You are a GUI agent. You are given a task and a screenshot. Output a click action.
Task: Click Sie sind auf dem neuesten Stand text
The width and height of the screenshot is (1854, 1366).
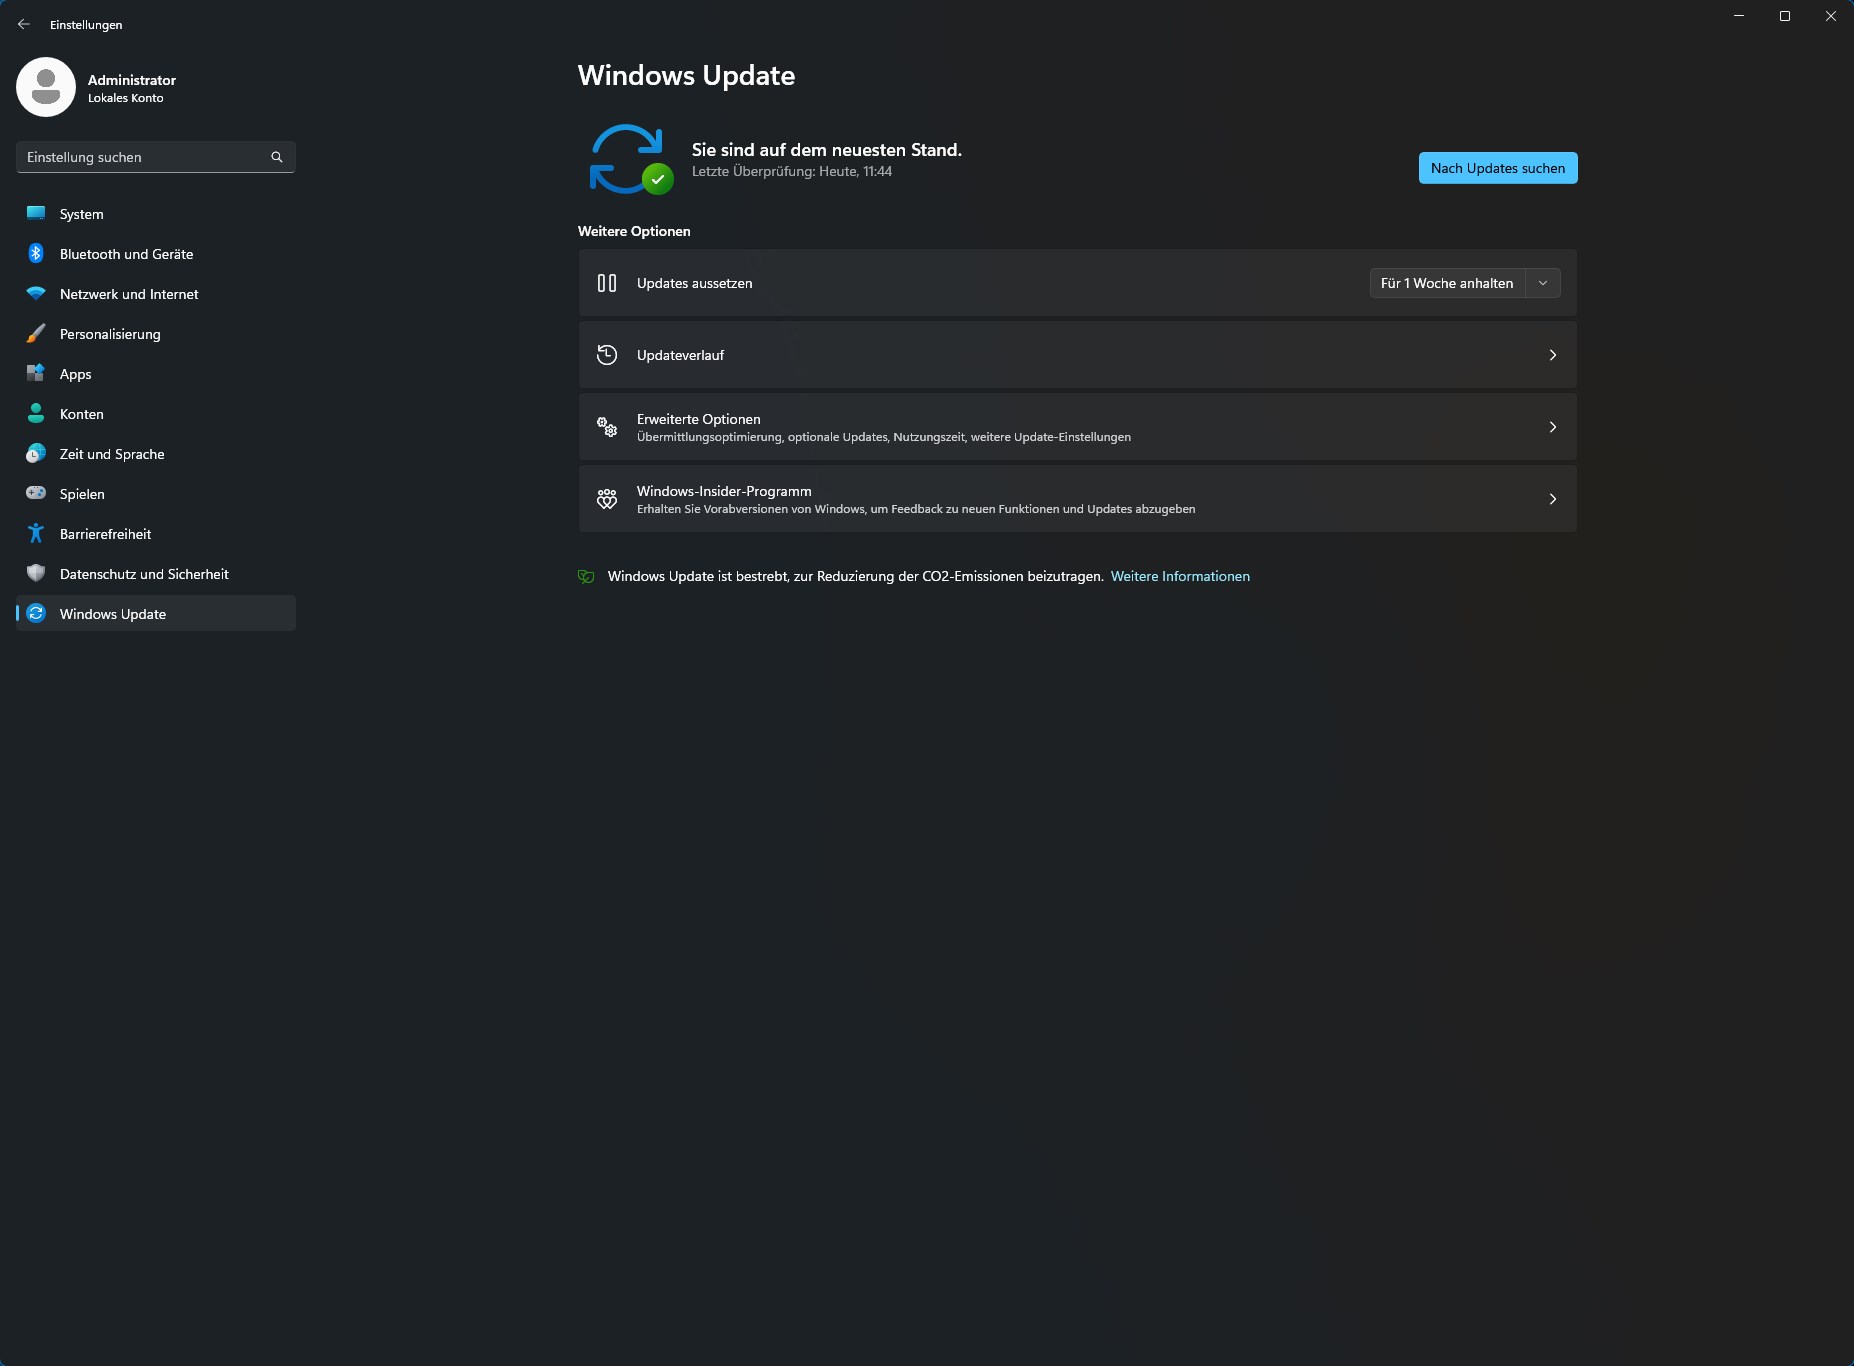point(827,150)
